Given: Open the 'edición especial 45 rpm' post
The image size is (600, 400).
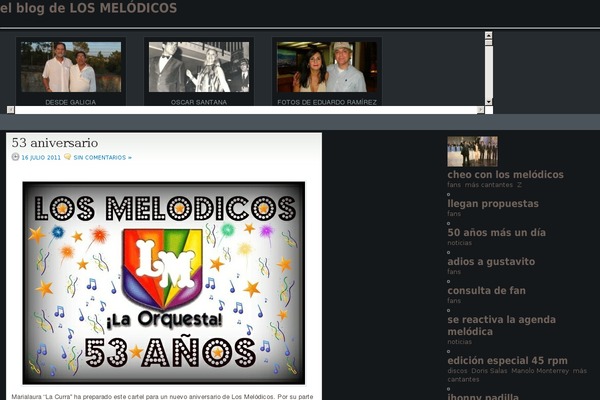Looking at the screenshot, I should tap(507, 361).
